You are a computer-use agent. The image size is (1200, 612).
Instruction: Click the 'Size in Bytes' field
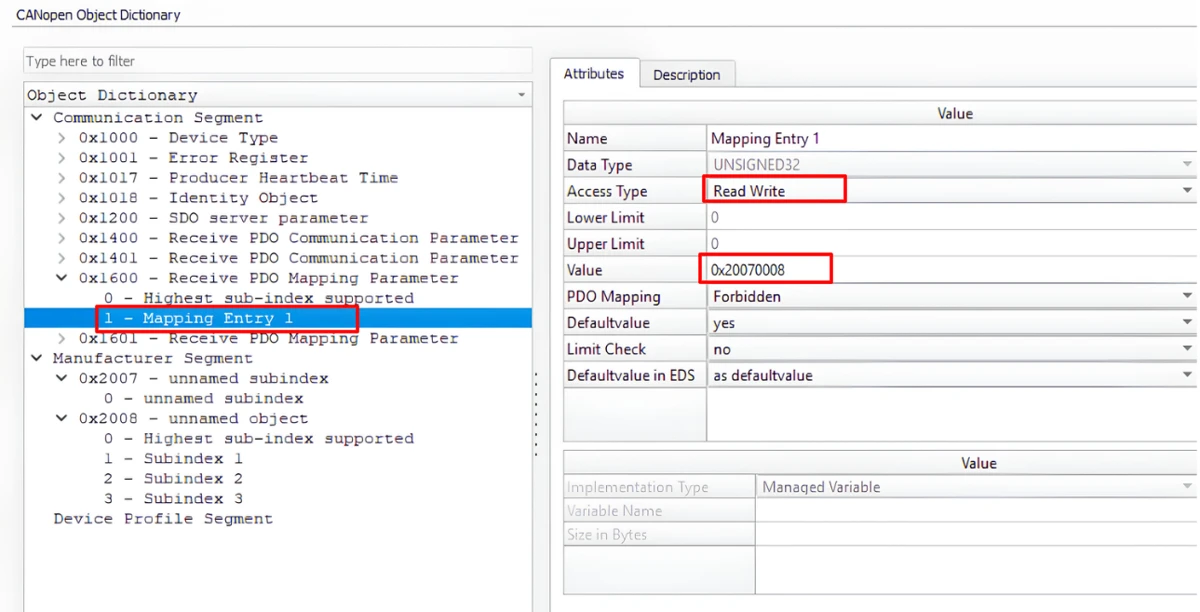975,535
